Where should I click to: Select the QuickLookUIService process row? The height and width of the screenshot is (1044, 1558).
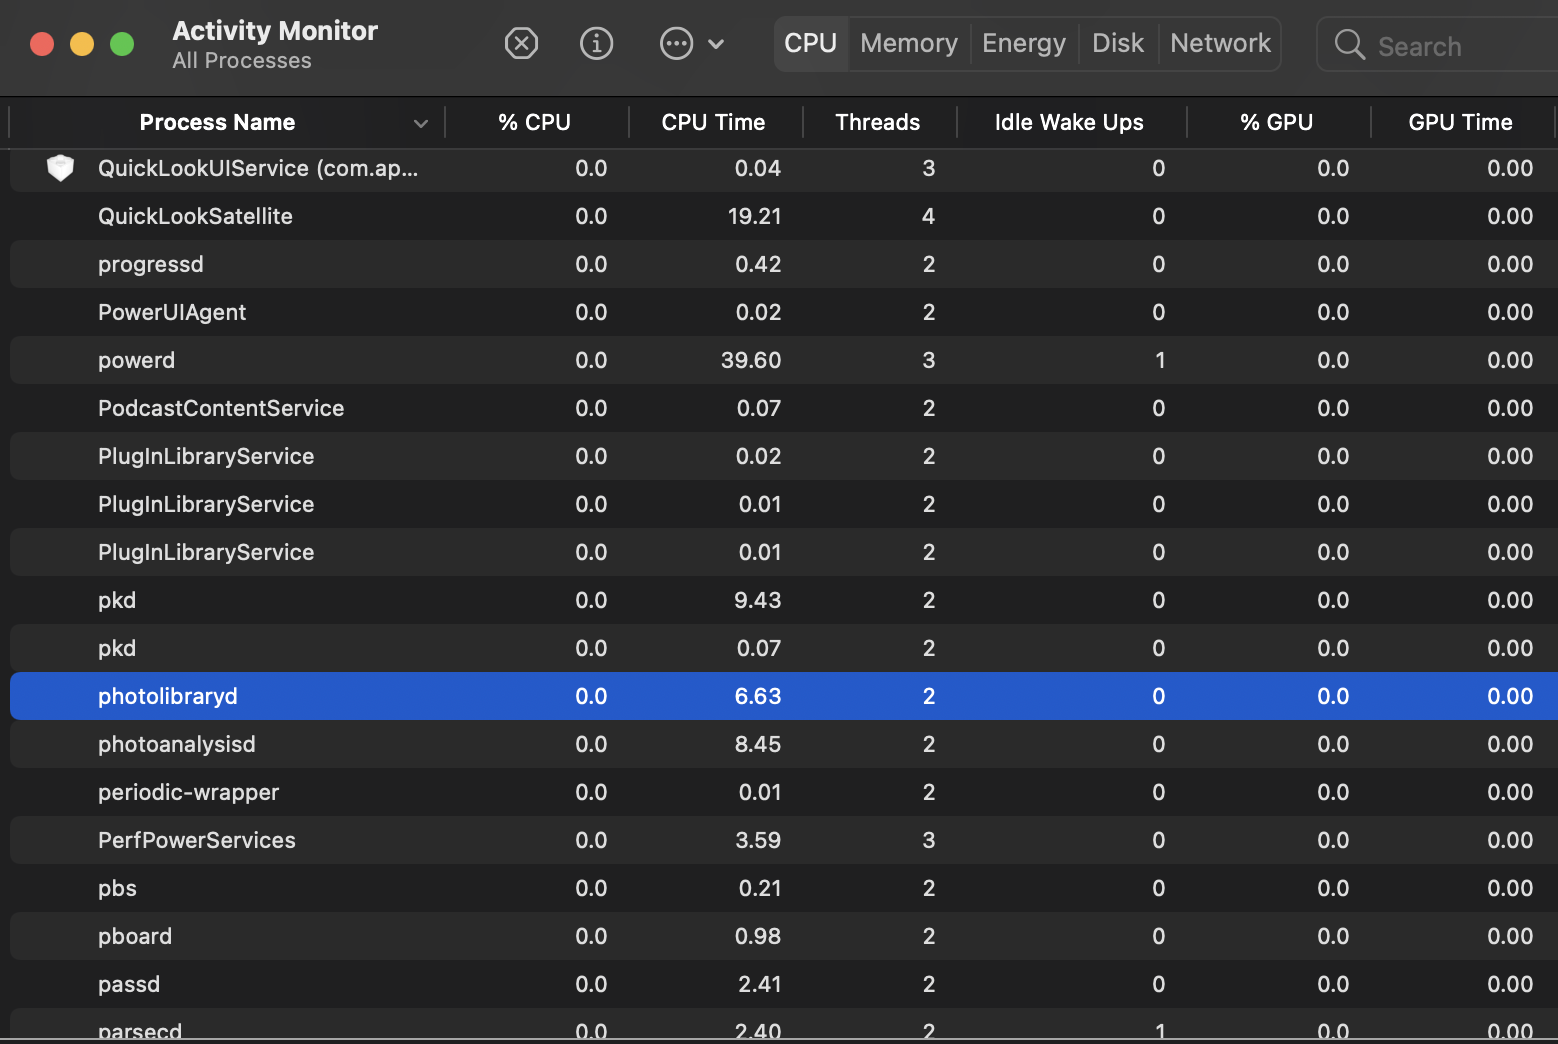(784, 168)
